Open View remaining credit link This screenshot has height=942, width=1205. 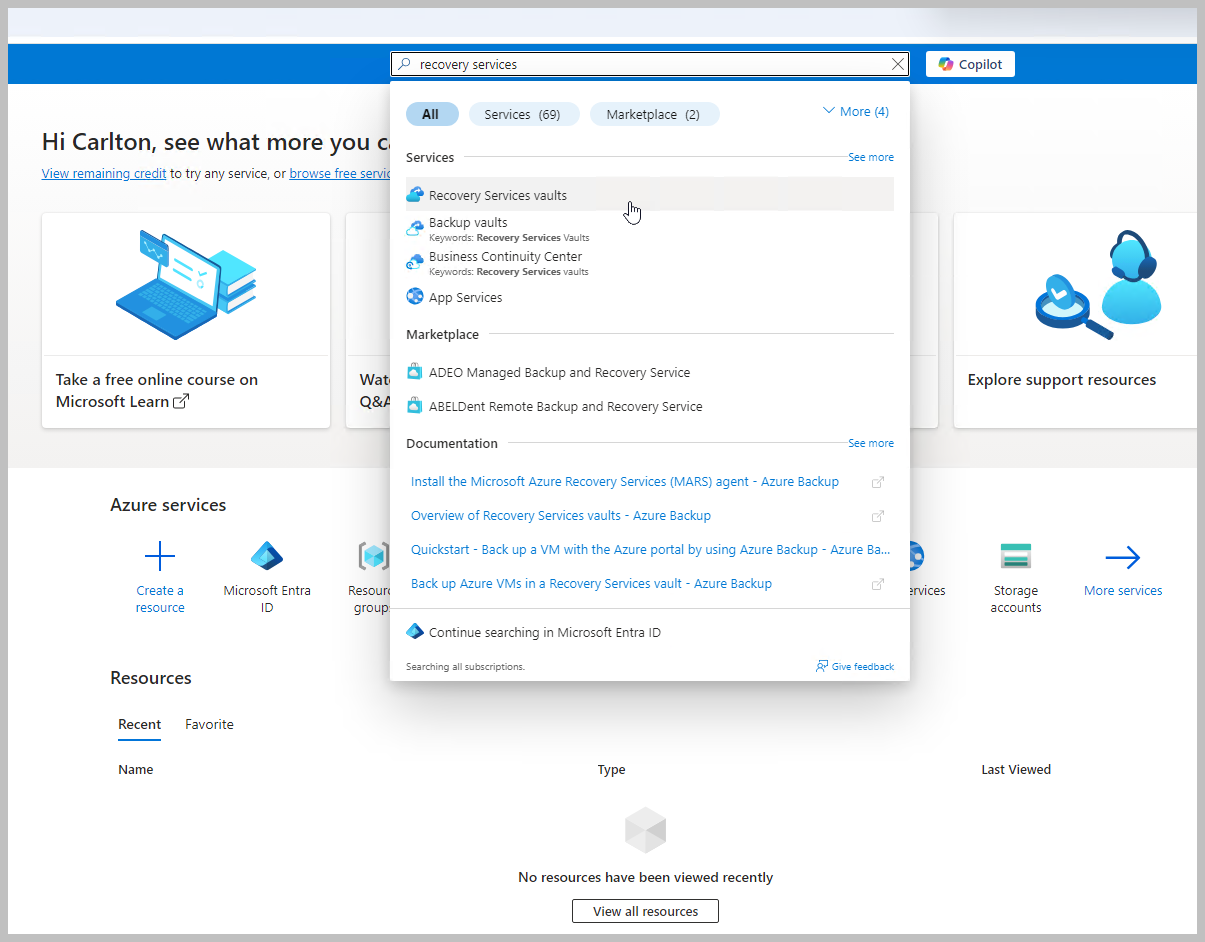coord(104,173)
